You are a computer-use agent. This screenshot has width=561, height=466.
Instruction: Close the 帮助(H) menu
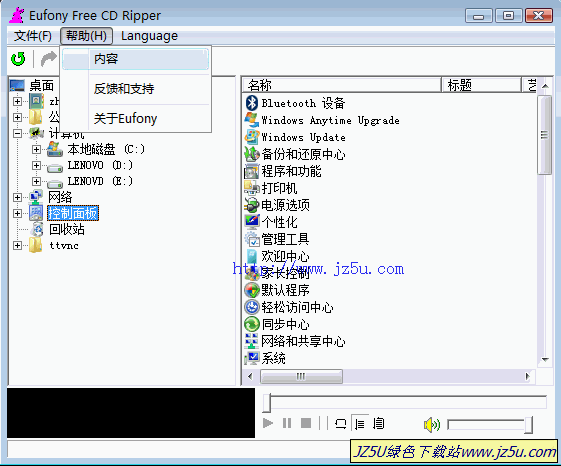point(86,36)
